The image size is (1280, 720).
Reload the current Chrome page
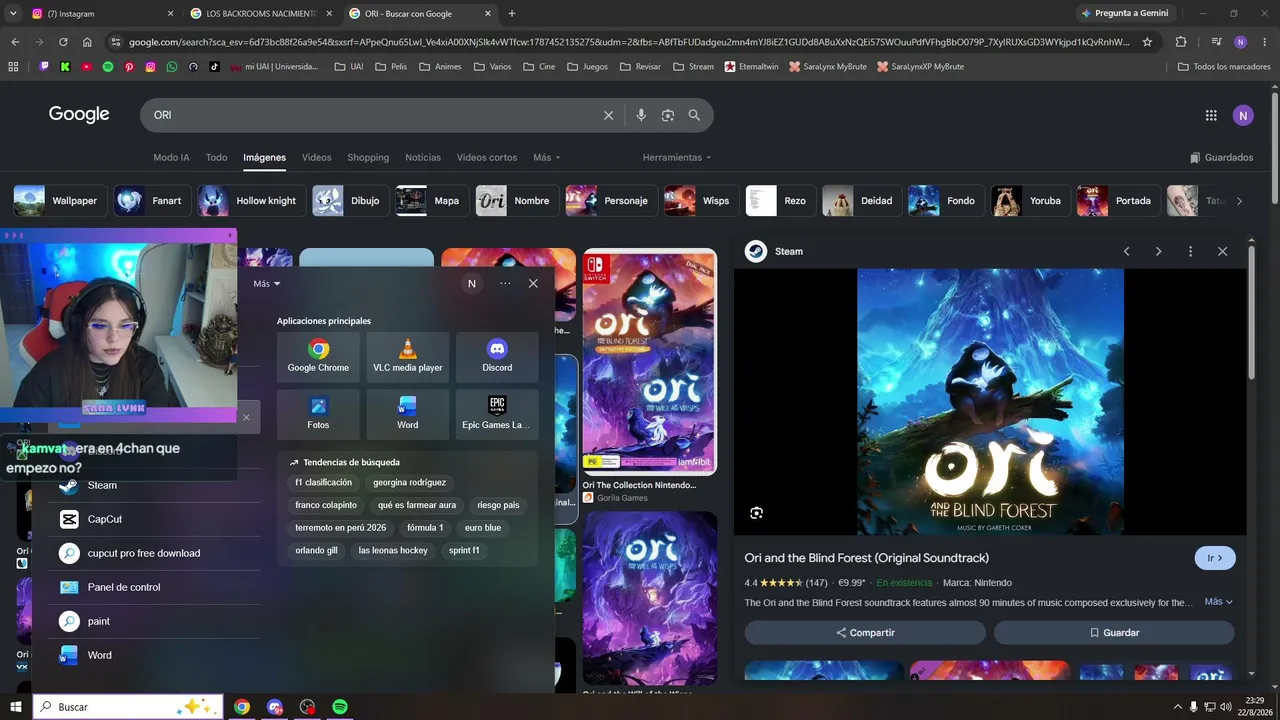(63, 42)
